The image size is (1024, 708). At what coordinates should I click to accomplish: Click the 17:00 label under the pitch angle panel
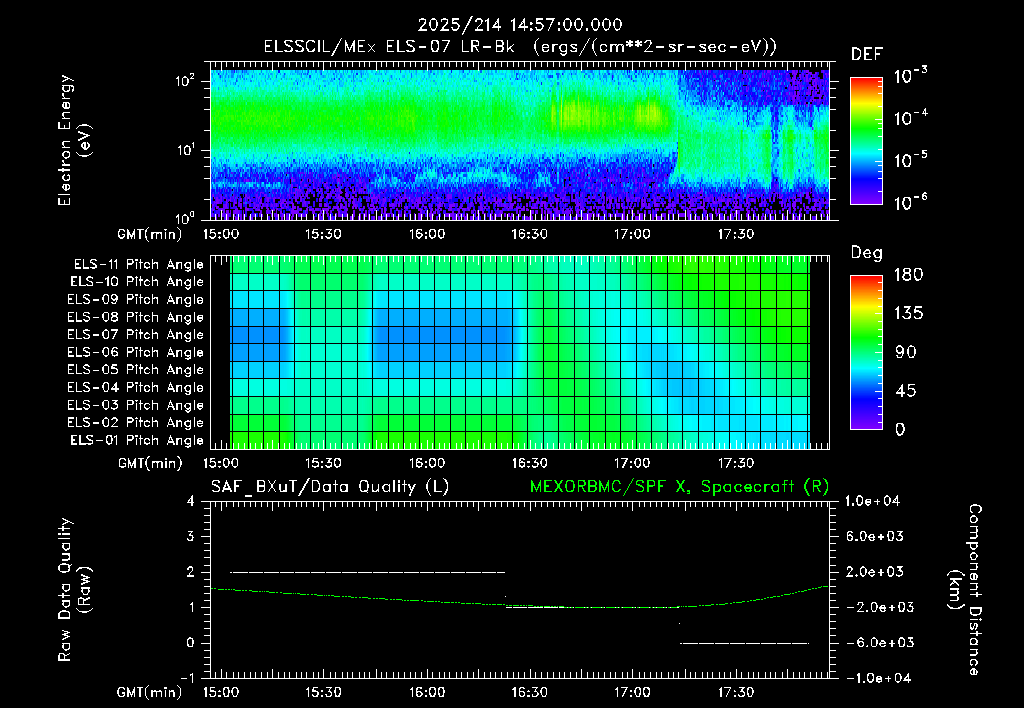point(632,463)
